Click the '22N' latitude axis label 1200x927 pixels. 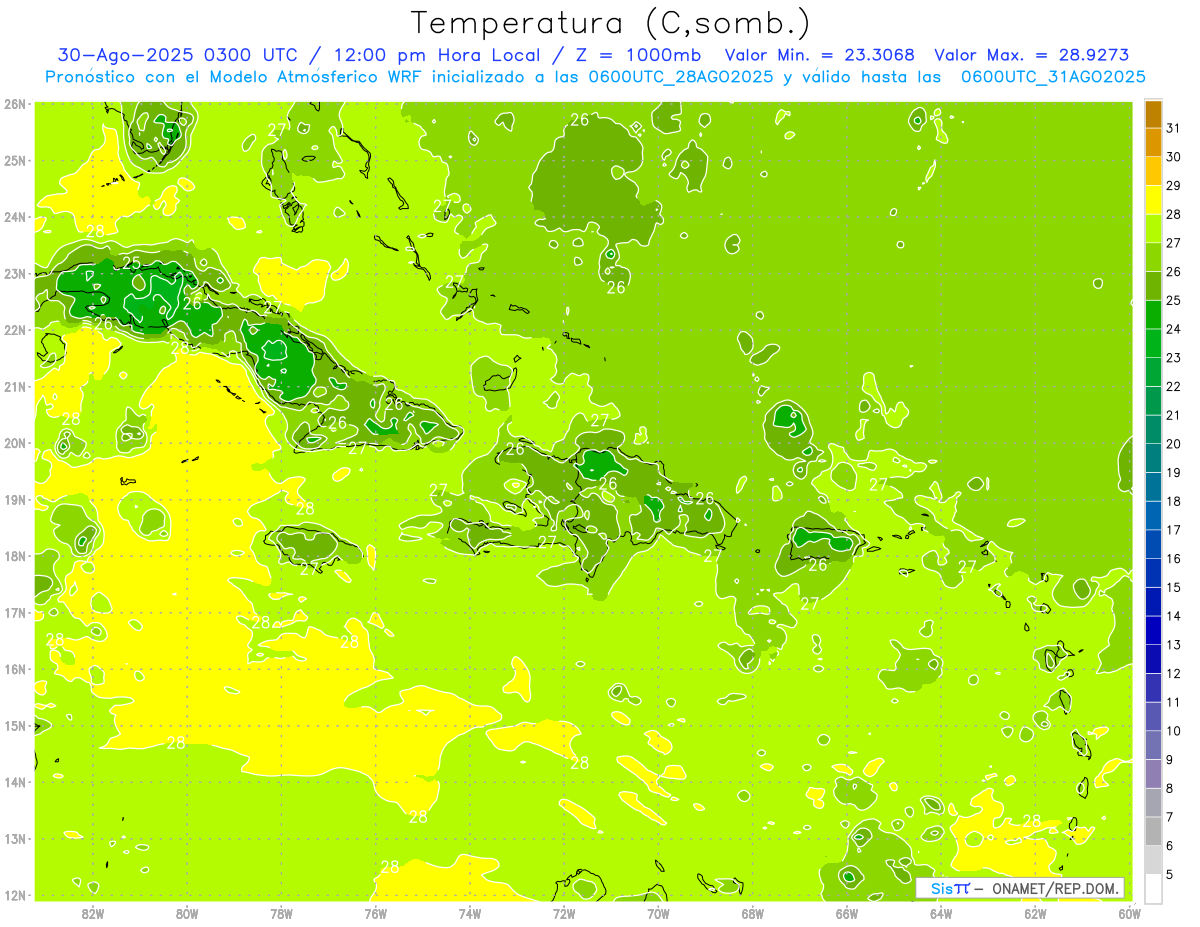(x=15, y=330)
